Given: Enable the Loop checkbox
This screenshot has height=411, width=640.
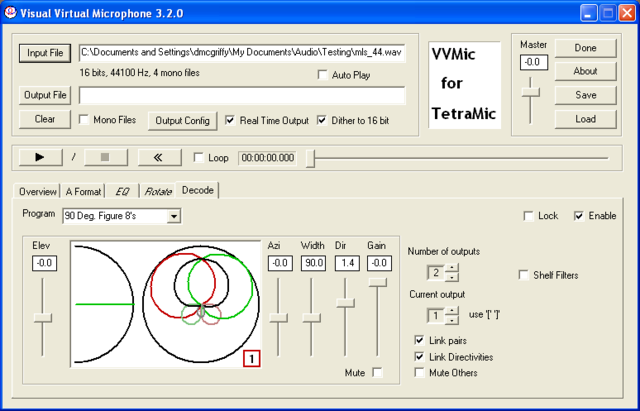Looking at the screenshot, I should point(199,158).
